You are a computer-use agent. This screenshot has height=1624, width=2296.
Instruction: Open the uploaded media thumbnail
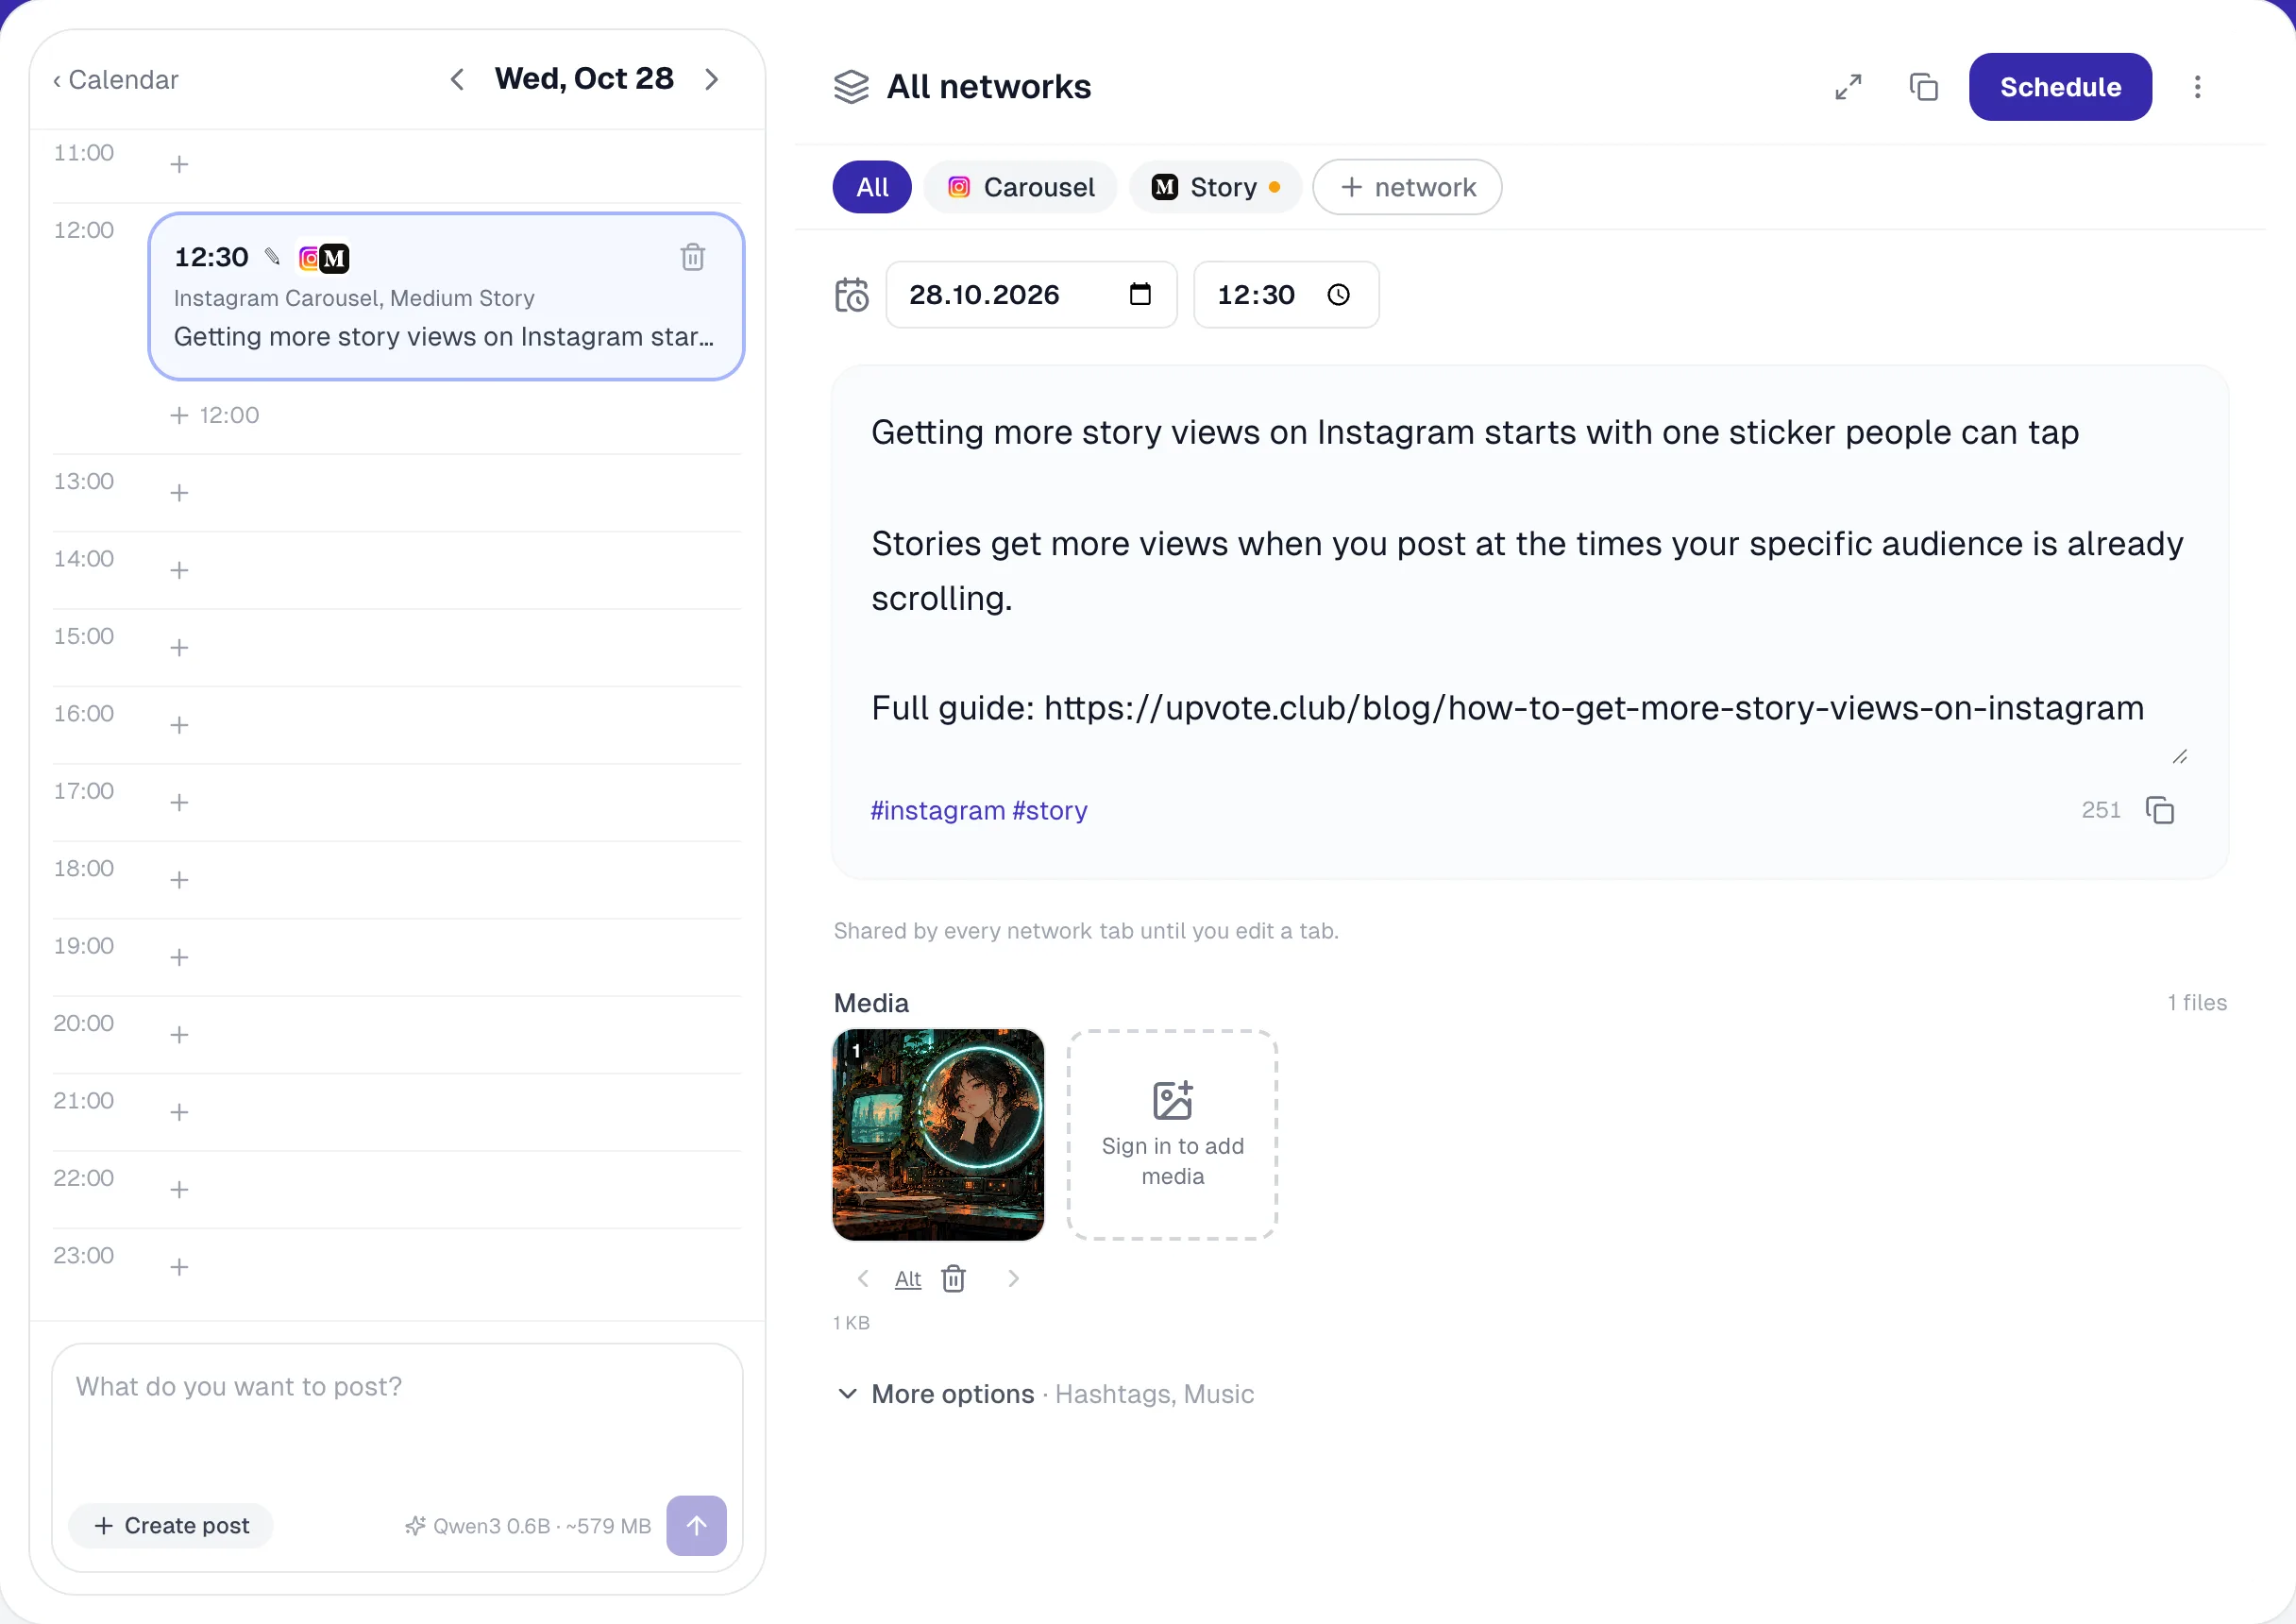(x=938, y=1134)
